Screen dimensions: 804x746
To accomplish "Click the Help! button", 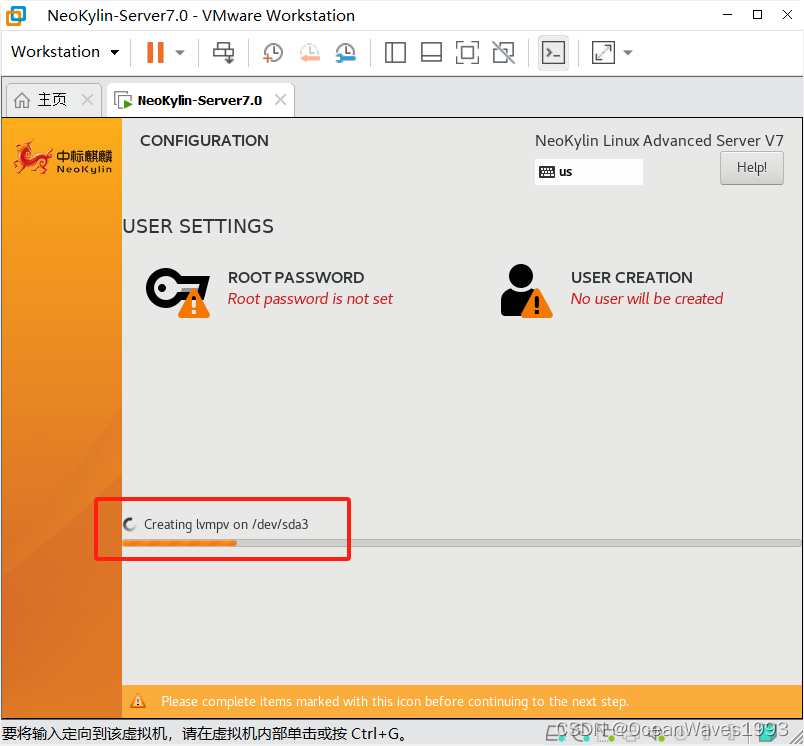I will 752,168.
